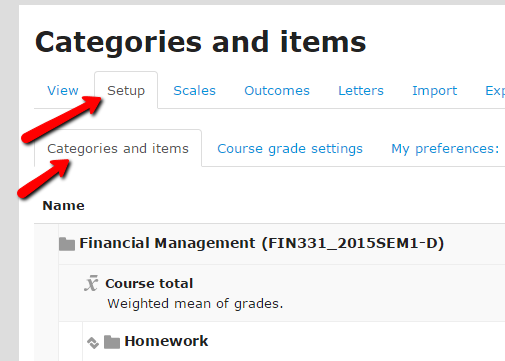Open the View tab
The image size is (505, 361).
pyautogui.click(x=63, y=90)
